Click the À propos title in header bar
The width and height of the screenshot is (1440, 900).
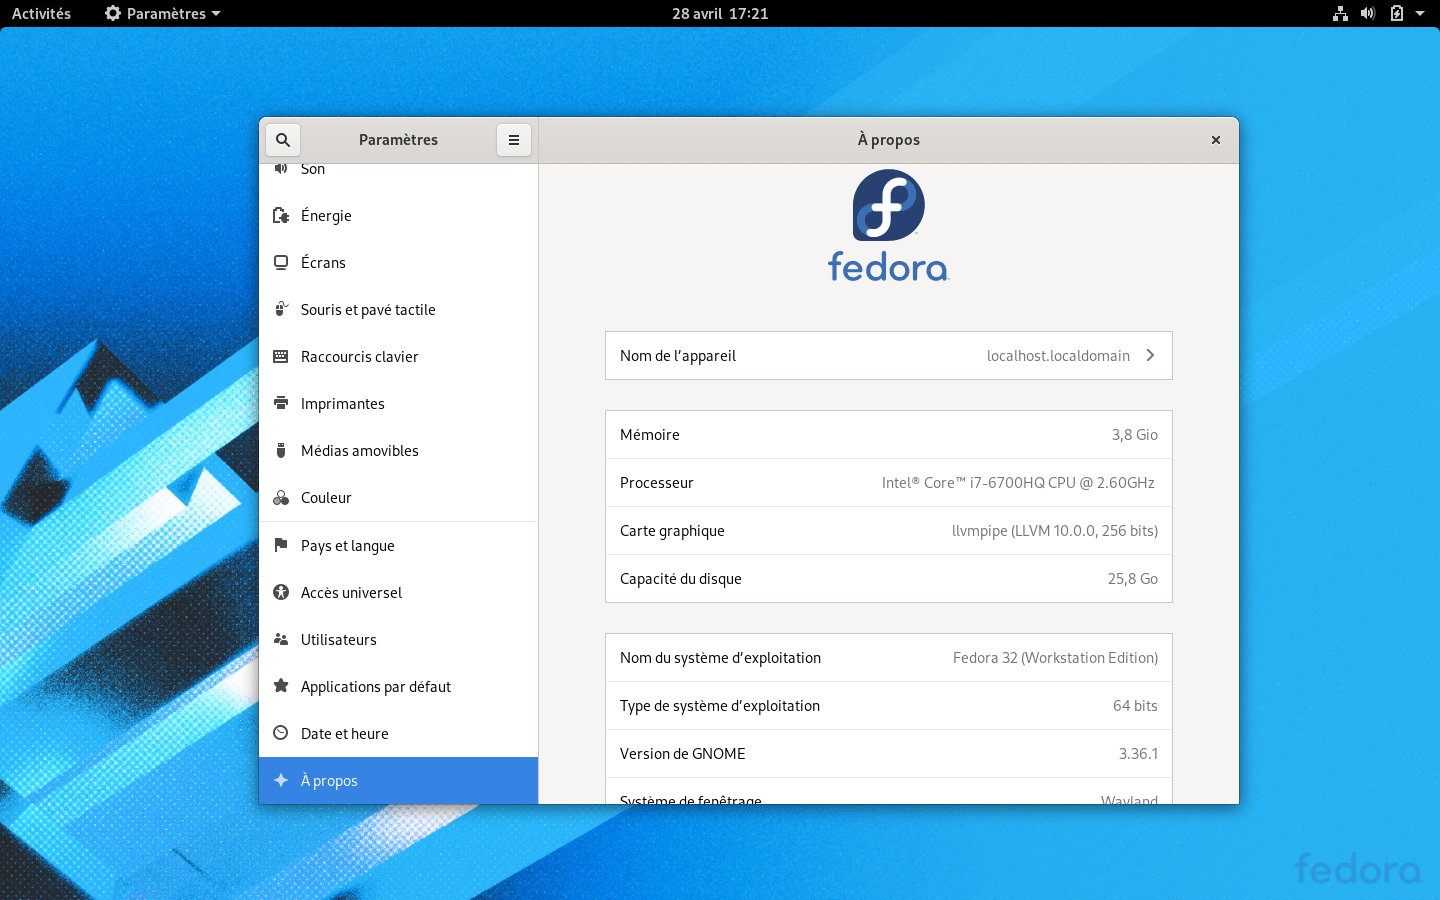tap(889, 140)
